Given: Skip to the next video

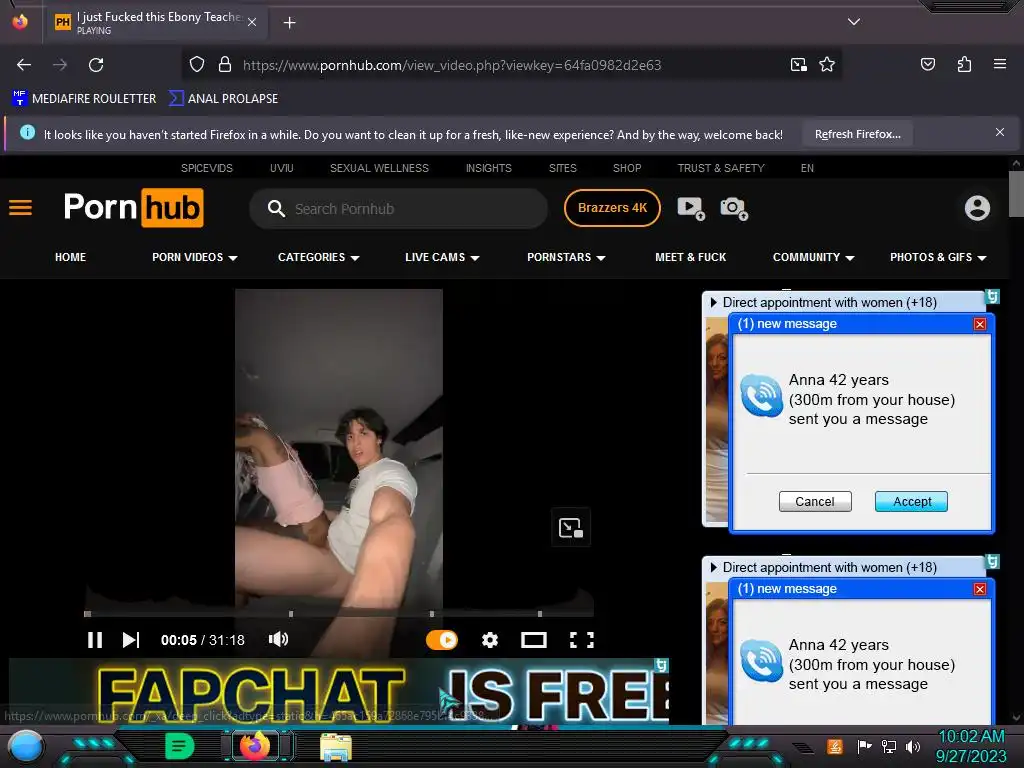Looking at the screenshot, I should point(131,640).
